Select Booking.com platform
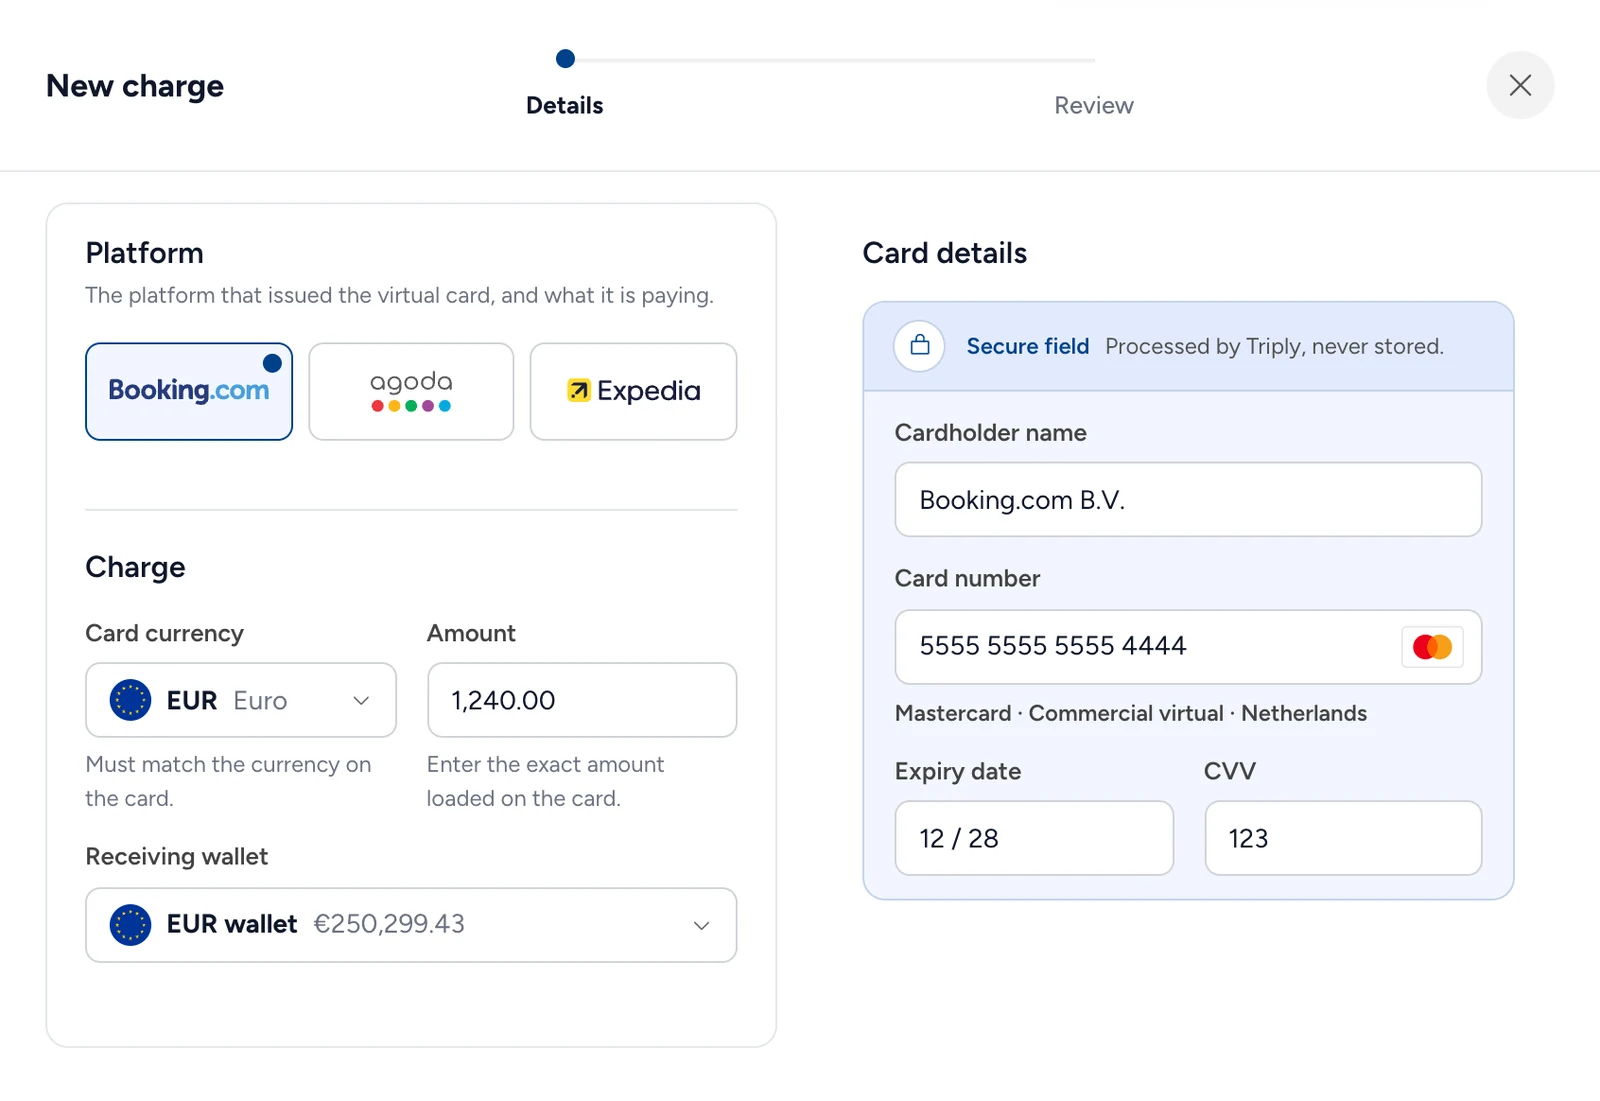 pos(189,392)
